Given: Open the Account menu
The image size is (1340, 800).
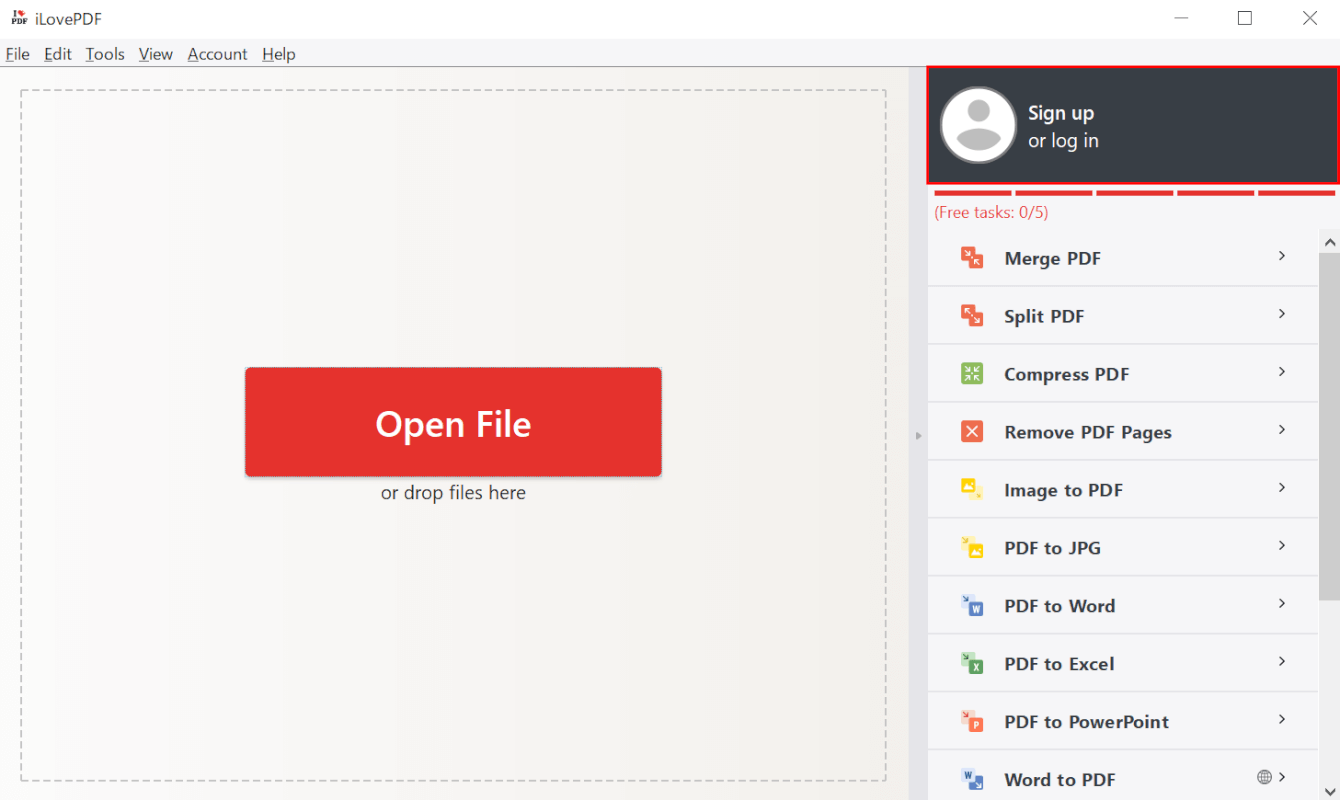Looking at the screenshot, I should point(217,54).
